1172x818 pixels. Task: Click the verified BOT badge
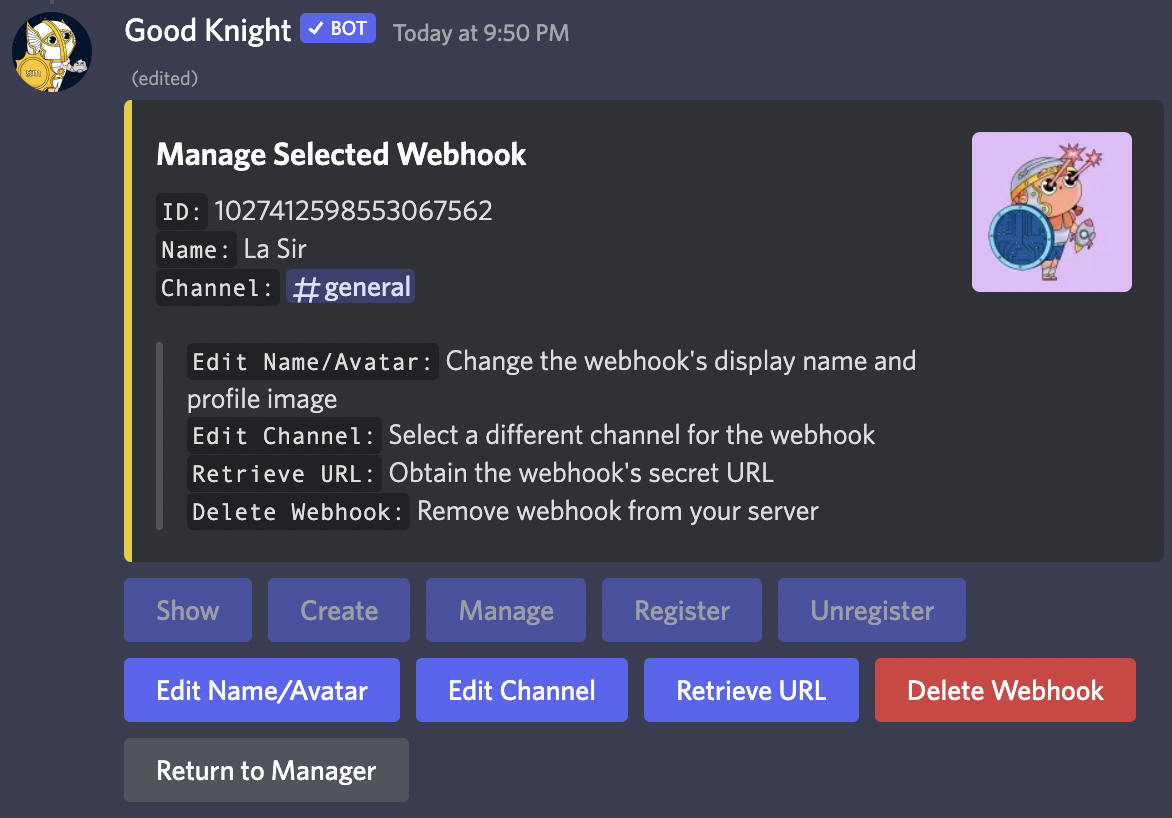(x=338, y=28)
